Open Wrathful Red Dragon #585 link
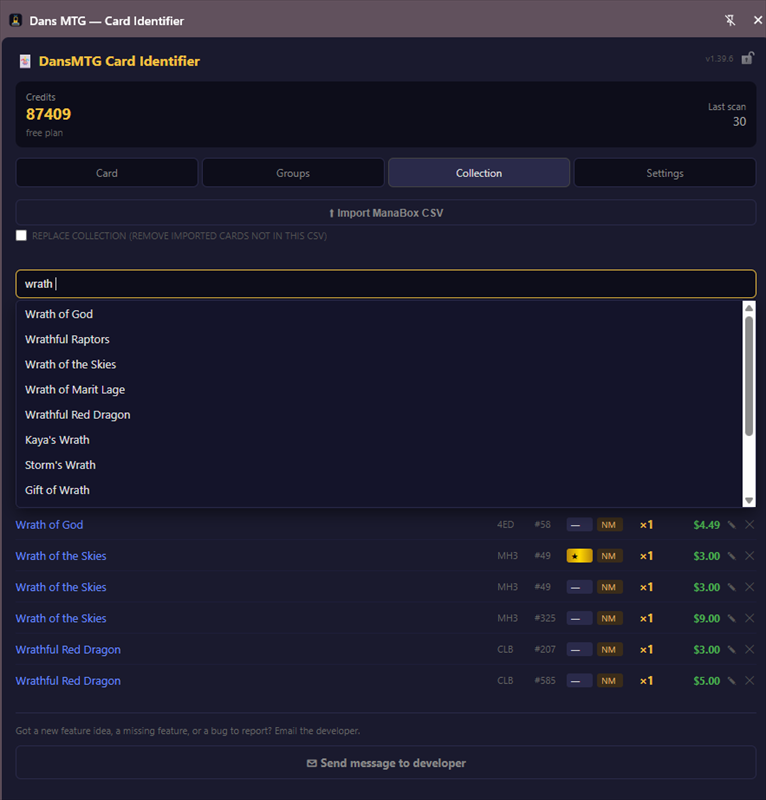The image size is (766, 800). click(x=68, y=681)
